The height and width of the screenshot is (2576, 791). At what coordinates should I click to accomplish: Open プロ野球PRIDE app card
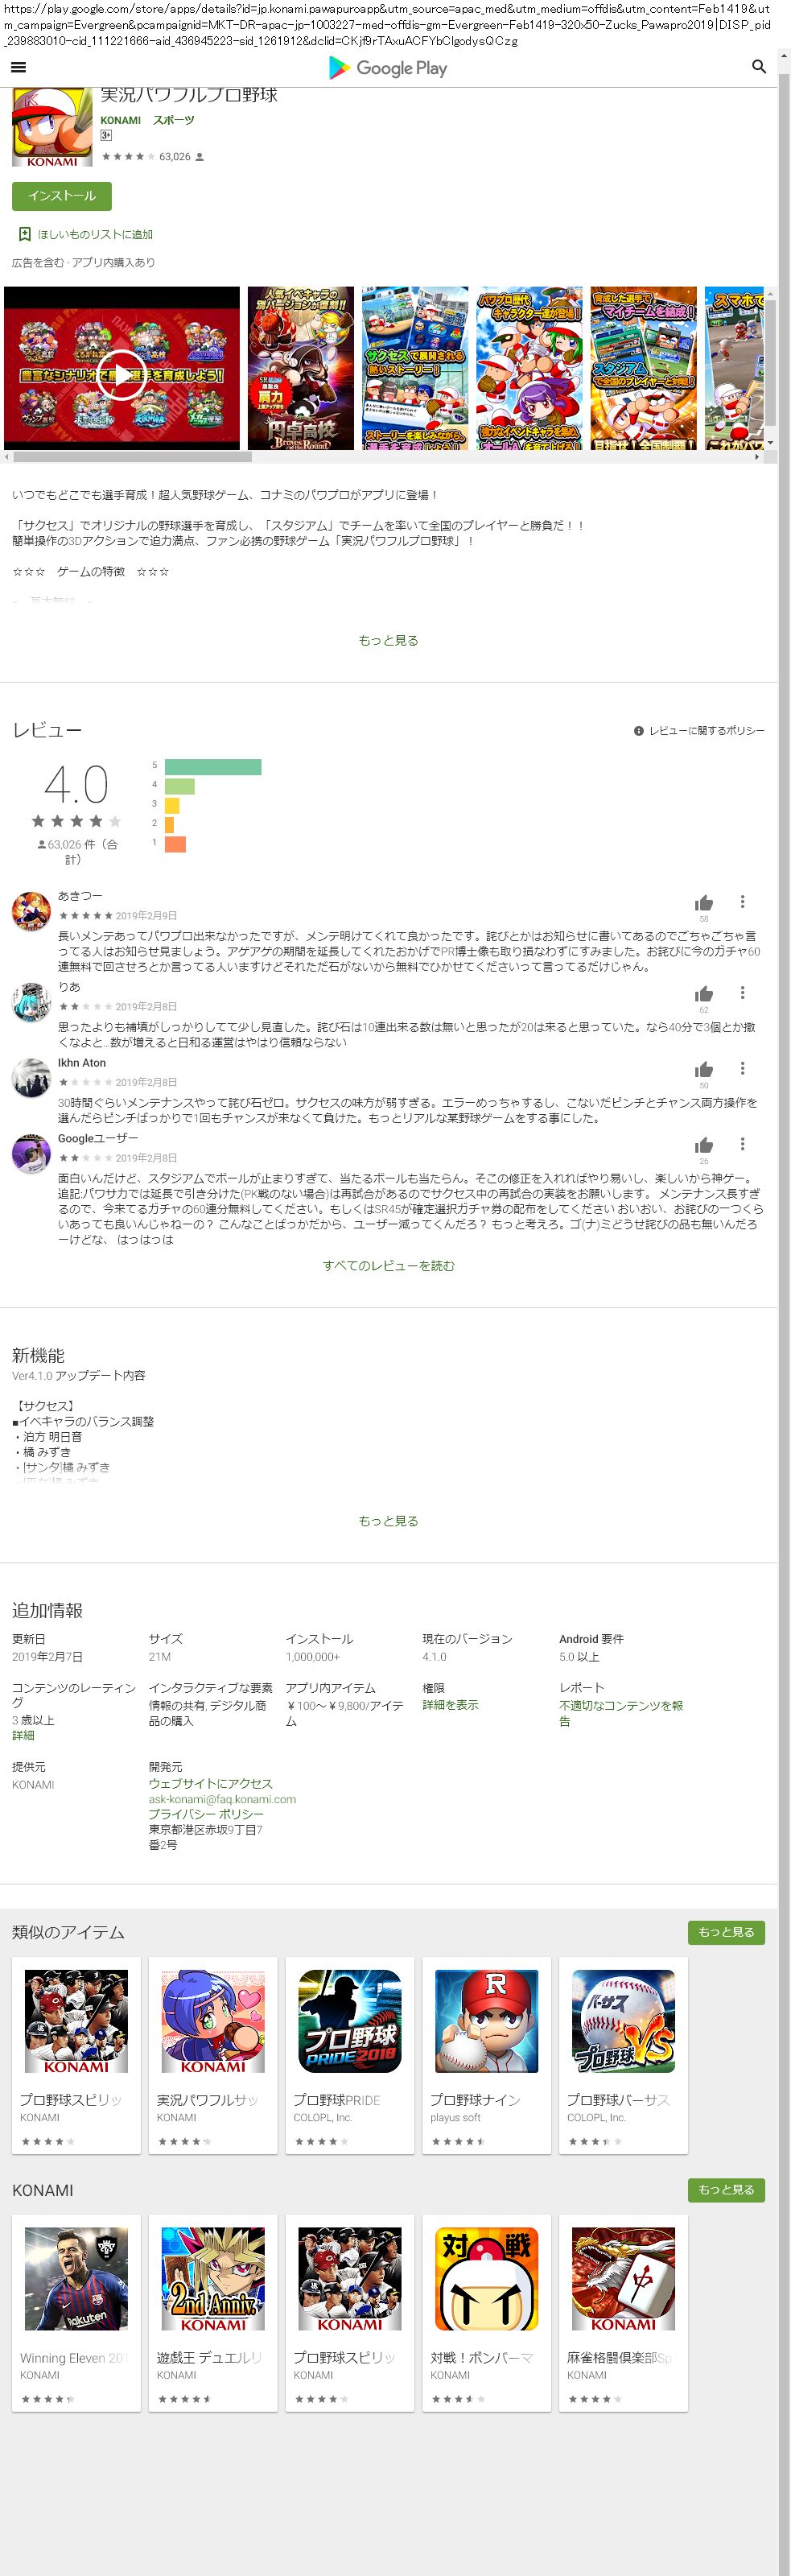tap(350, 2055)
